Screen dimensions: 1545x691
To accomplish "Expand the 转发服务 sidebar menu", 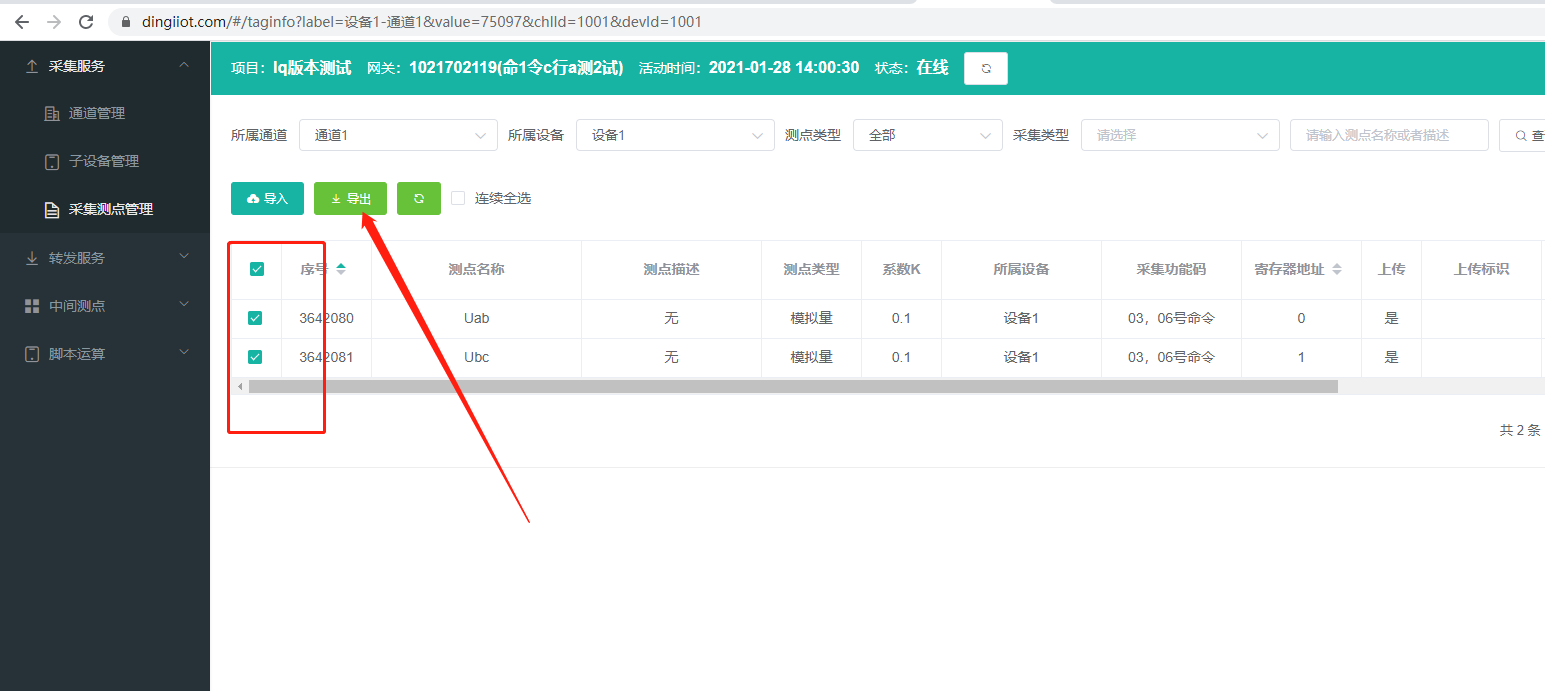I will [105, 258].
